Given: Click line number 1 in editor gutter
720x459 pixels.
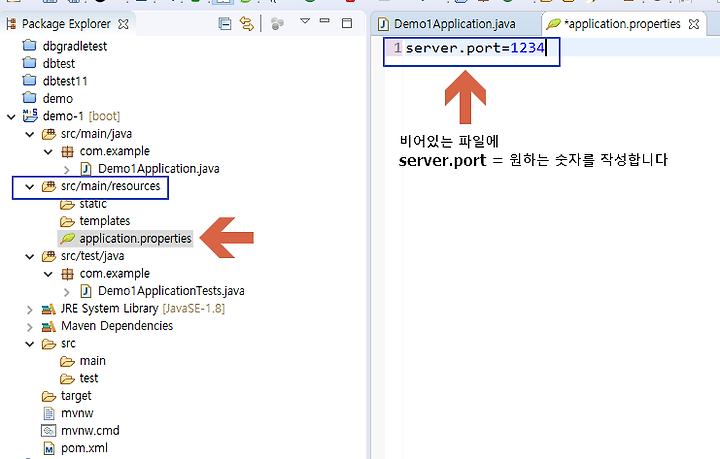Looking at the screenshot, I should (x=397, y=48).
